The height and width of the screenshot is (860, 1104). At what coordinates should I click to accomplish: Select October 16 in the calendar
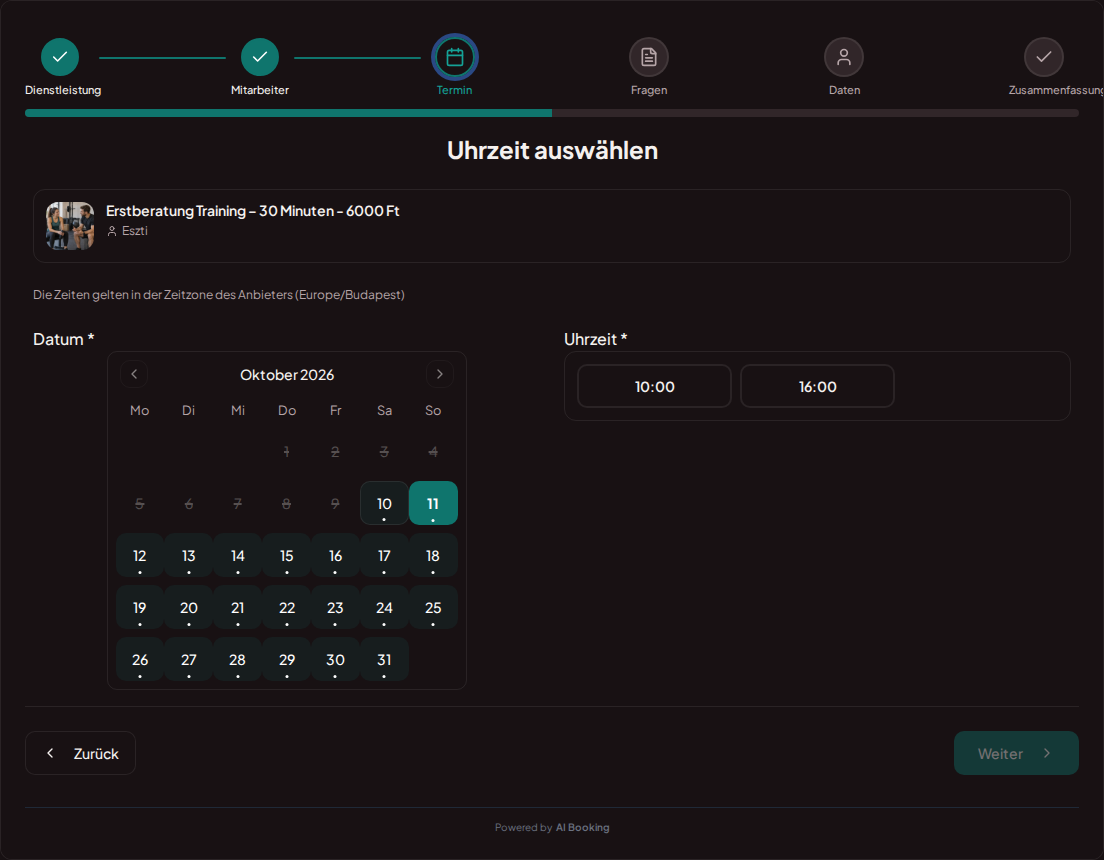tap(335, 555)
